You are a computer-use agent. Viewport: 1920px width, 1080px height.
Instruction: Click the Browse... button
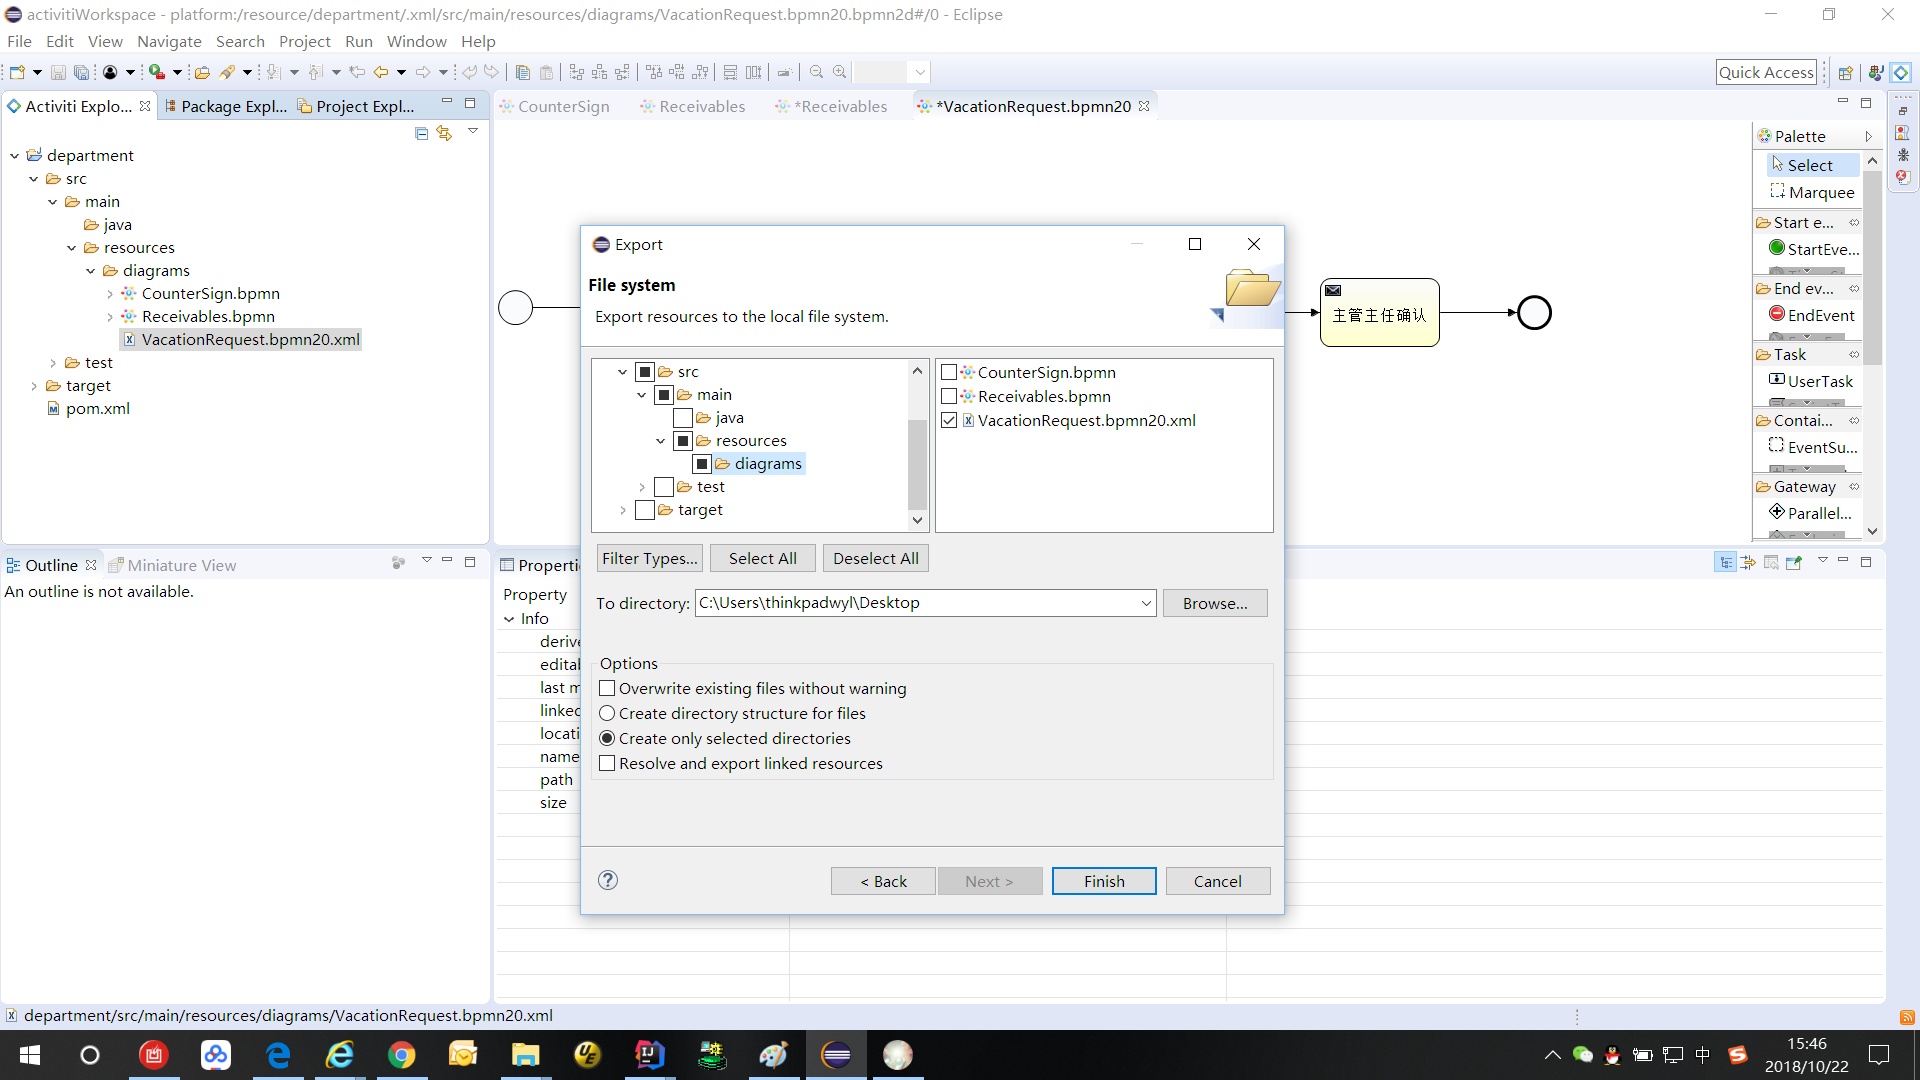click(x=1215, y=603)
